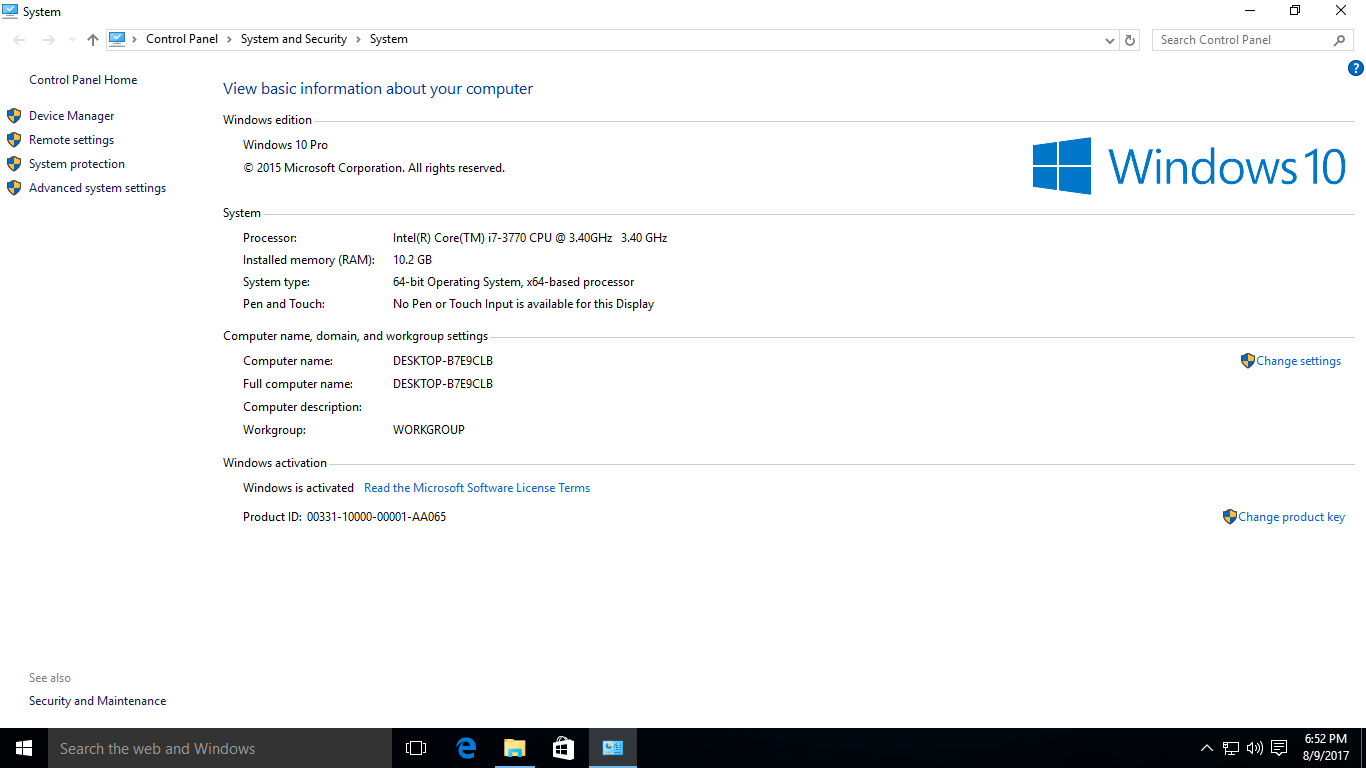Open the Store from the taskbar
This screenshot has width=1366, height=768.
point(563,748)
